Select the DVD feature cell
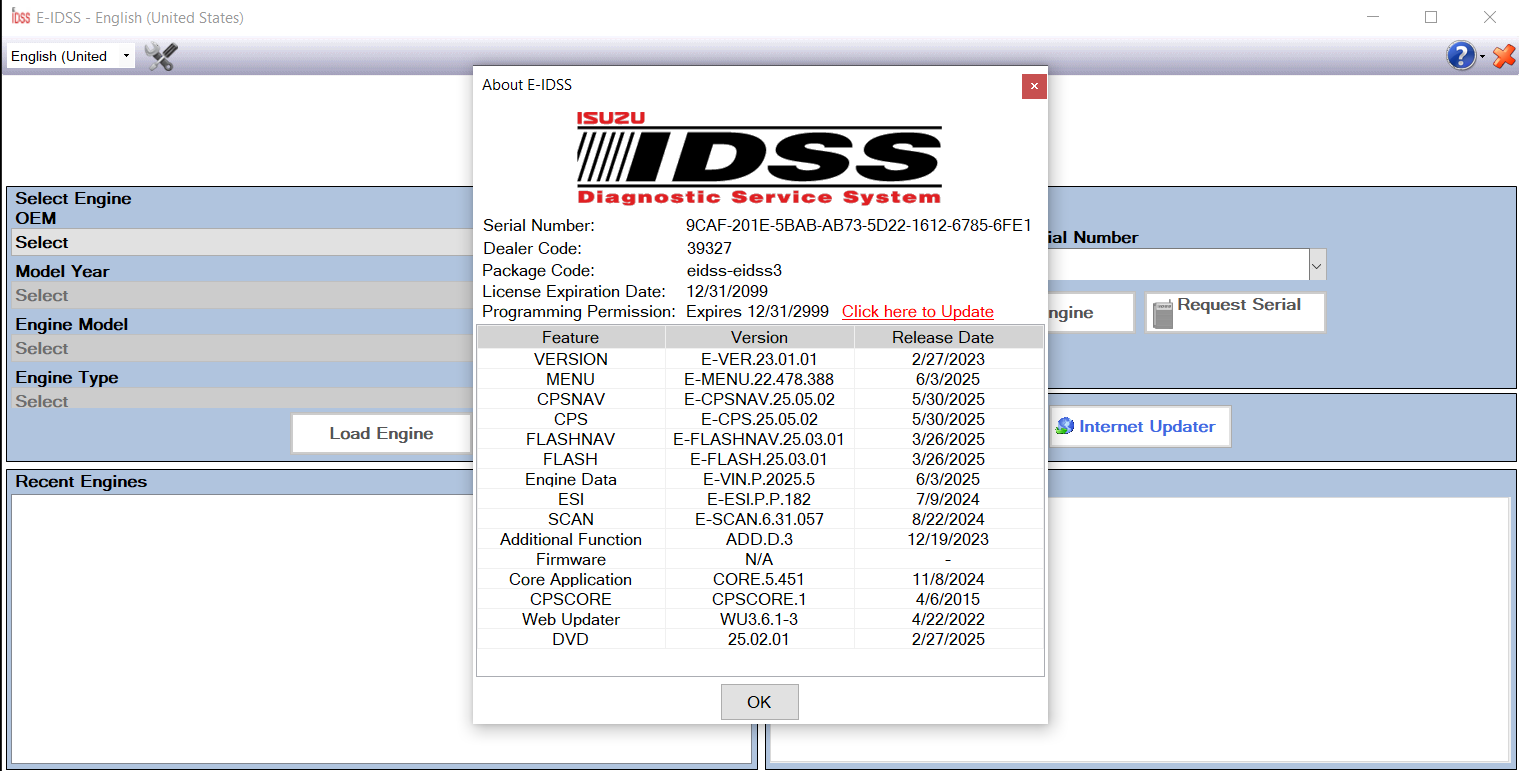Image resolution: width=1519 pixels, height=771 pixels. pos(571,639)
